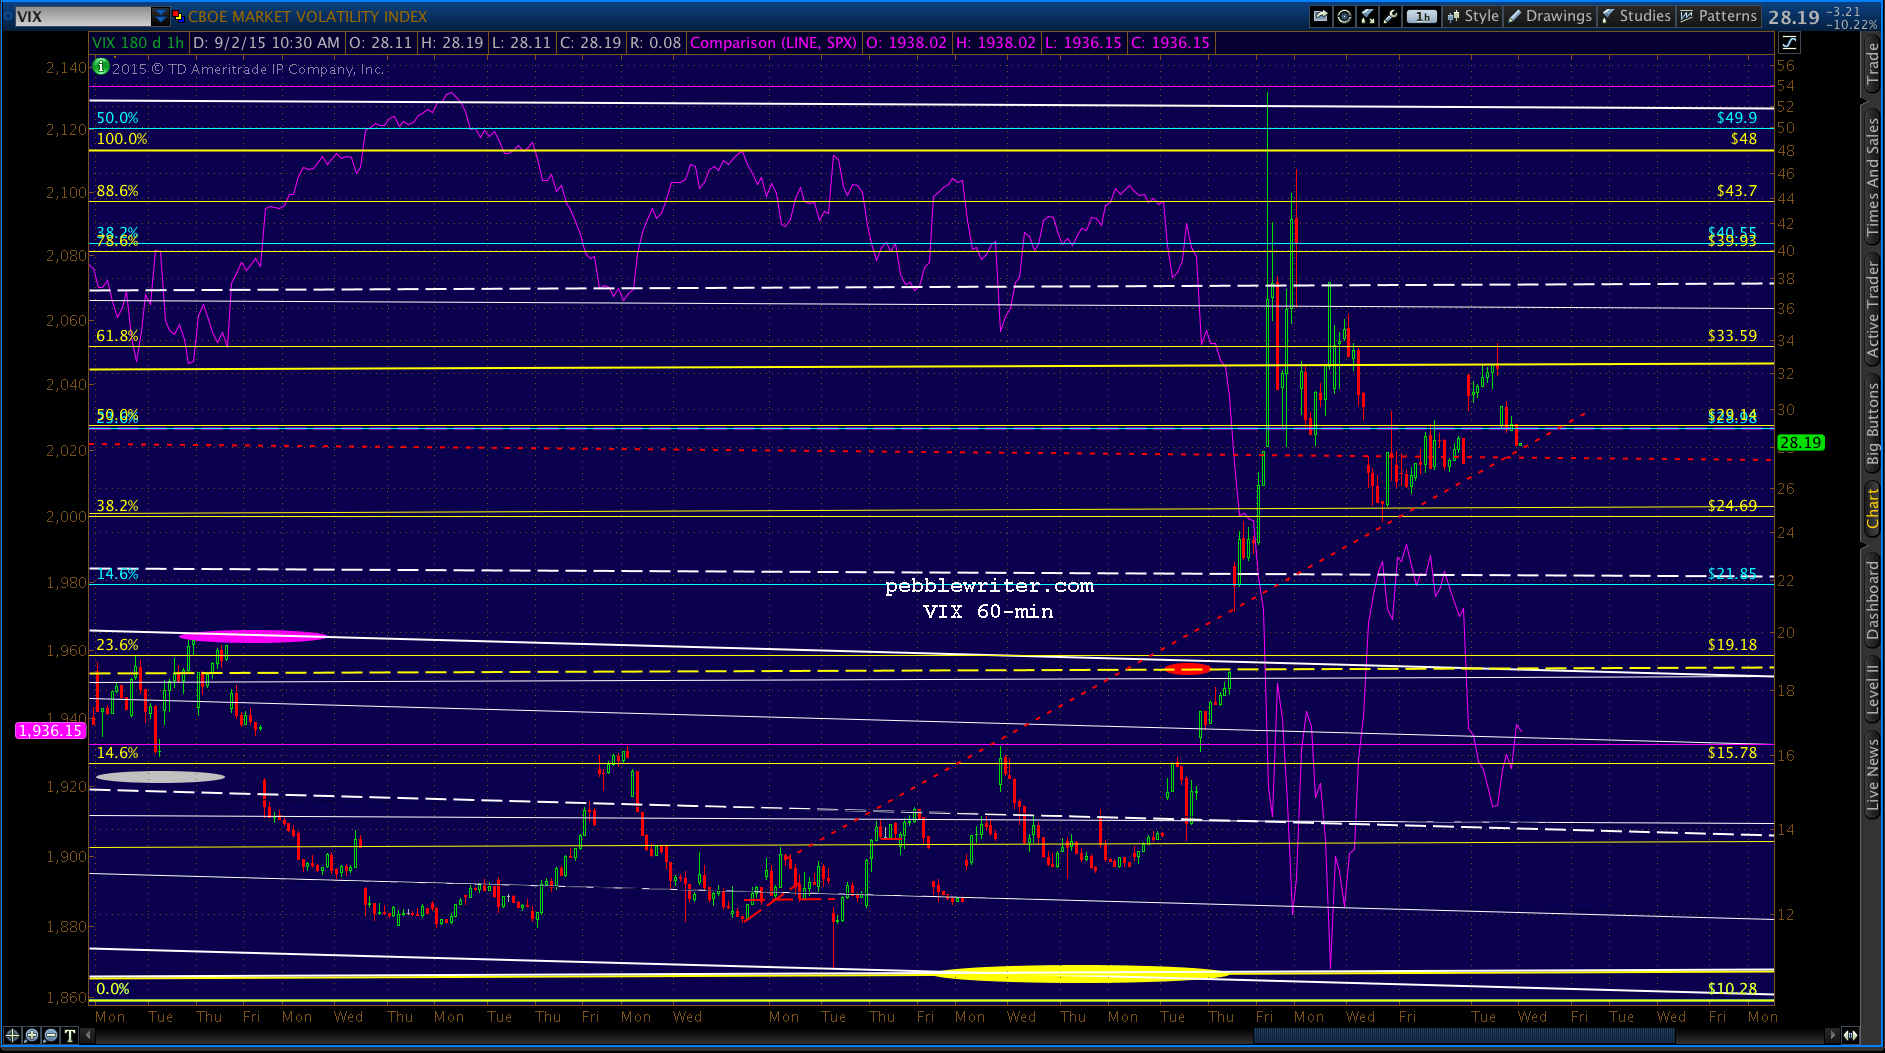Screen dimensions: 1885x1053
Task: Select the crosshair pan tool
Action: (x=13, y=1035)
